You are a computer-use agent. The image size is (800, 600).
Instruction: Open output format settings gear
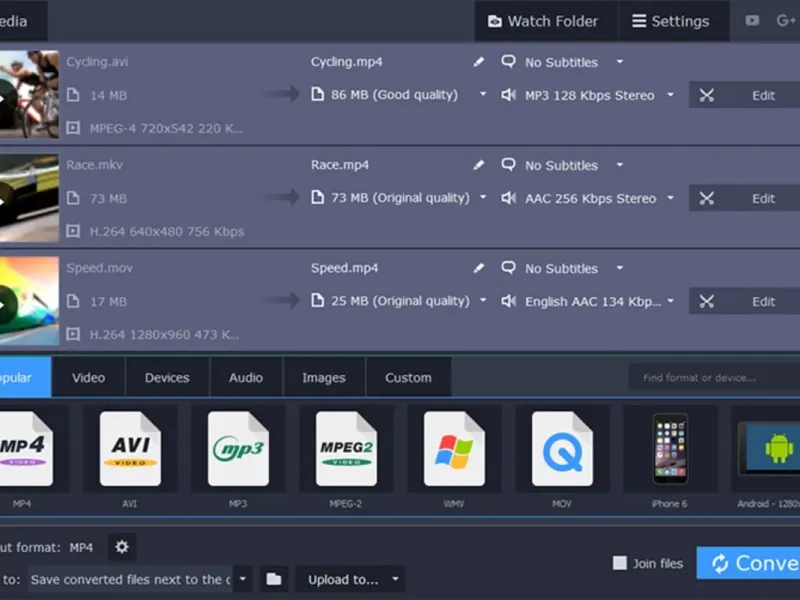(121, 547)
